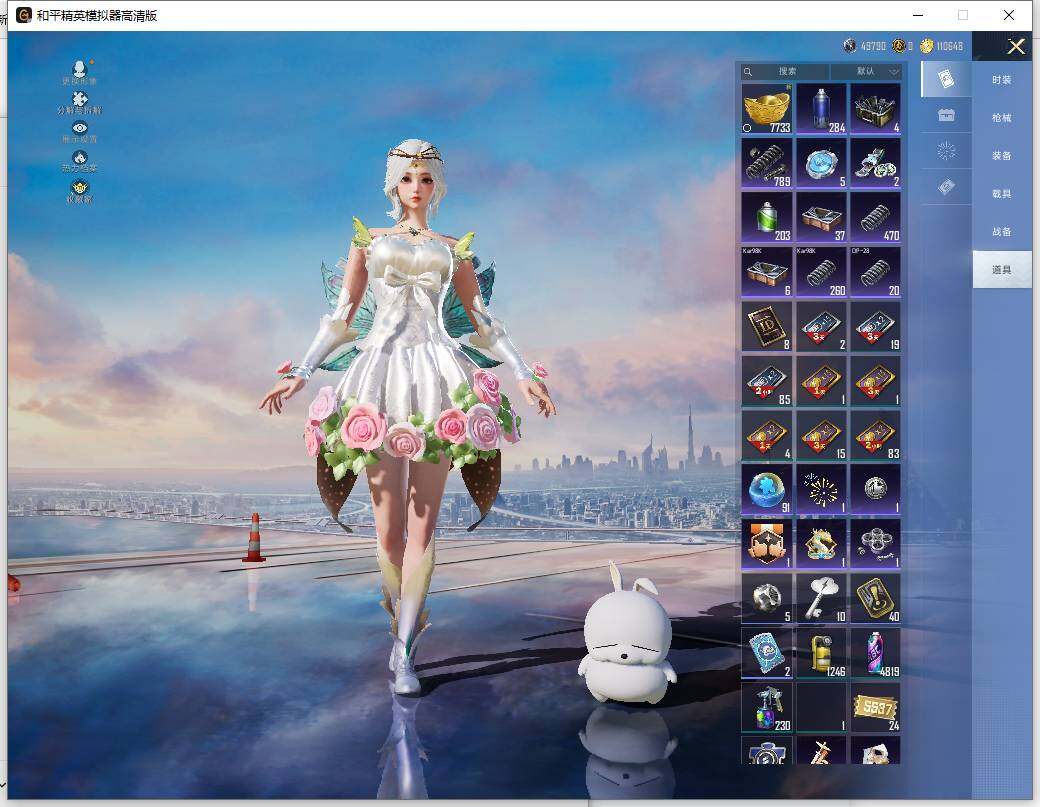The image size is (1040, 807).
Task: Switch to the 枪械 tab
Action: point(1001,118)
